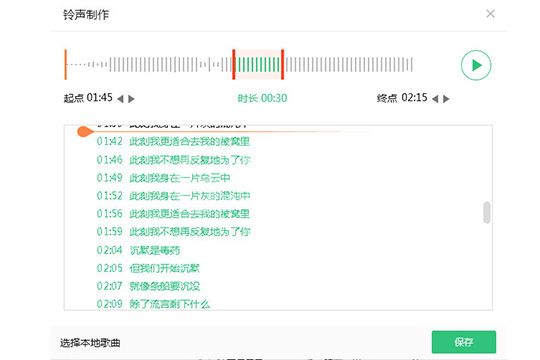Click the gray waveform after the selection
This screenshot has width=540, height=360.
(349, 64)
